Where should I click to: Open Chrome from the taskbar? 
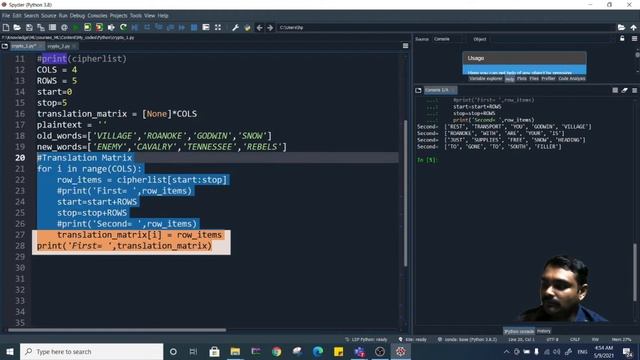coord(276,351)
